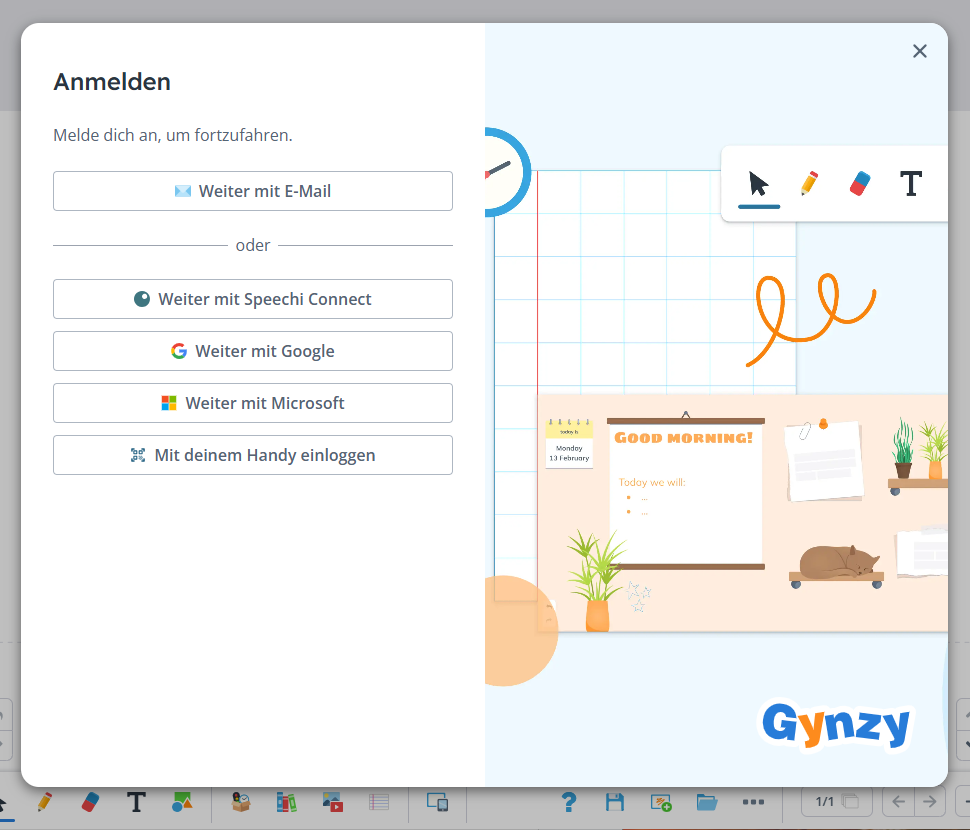The image size is (970, 830).
Task: Select Weiter mit Microsoft option
Action: (x=252, y=403)
